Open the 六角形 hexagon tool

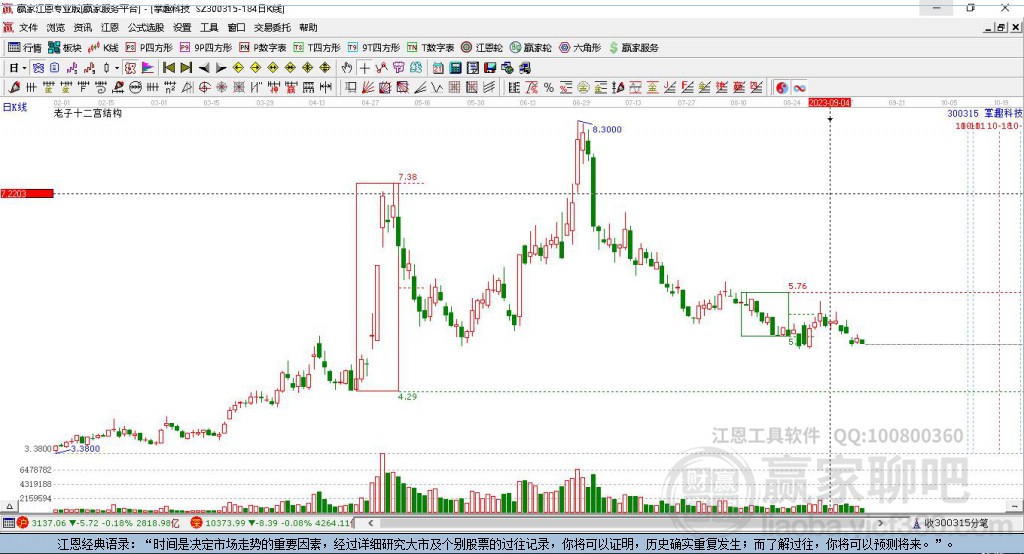click(x=580, y=48)
